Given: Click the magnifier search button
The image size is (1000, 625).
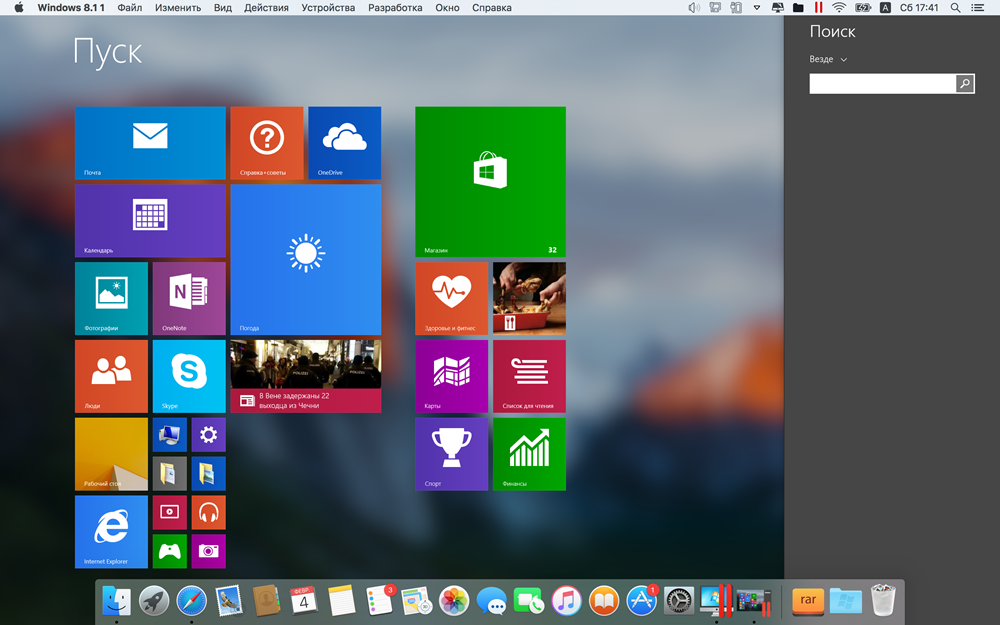Looking at the screenshot, I should pos(965,84).
